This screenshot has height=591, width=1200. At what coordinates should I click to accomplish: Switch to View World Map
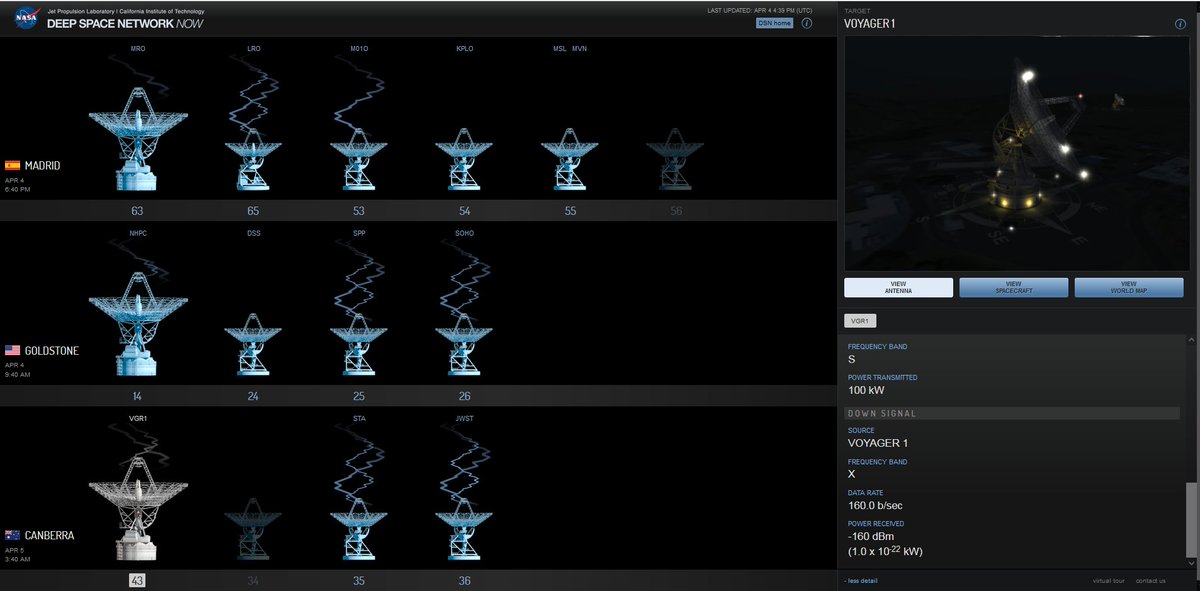click(x=1129, y=288)
